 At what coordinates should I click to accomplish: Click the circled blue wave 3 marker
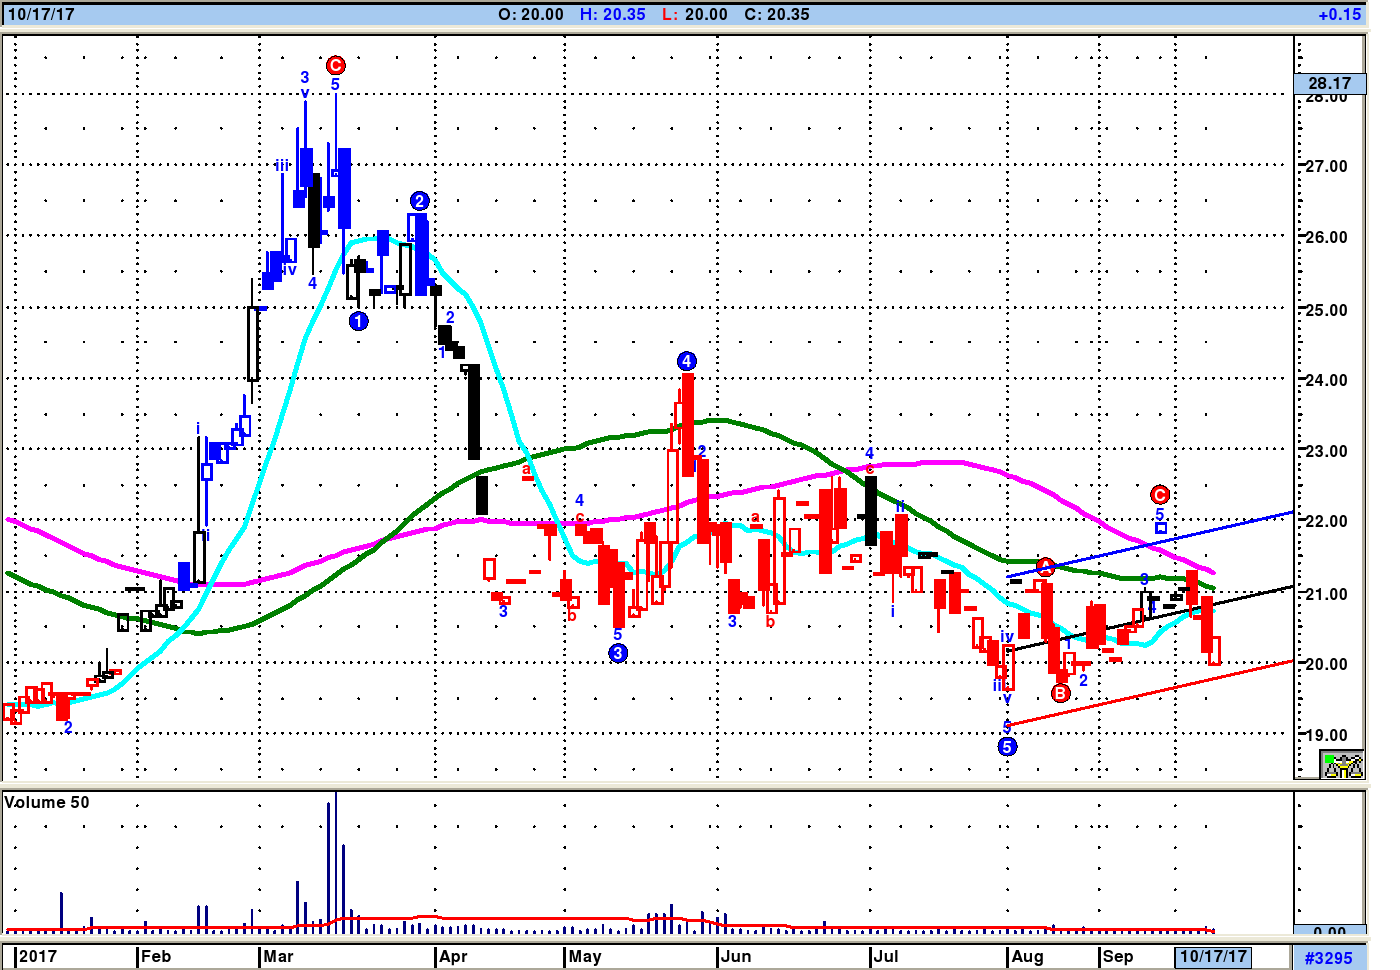click(618, 653)
